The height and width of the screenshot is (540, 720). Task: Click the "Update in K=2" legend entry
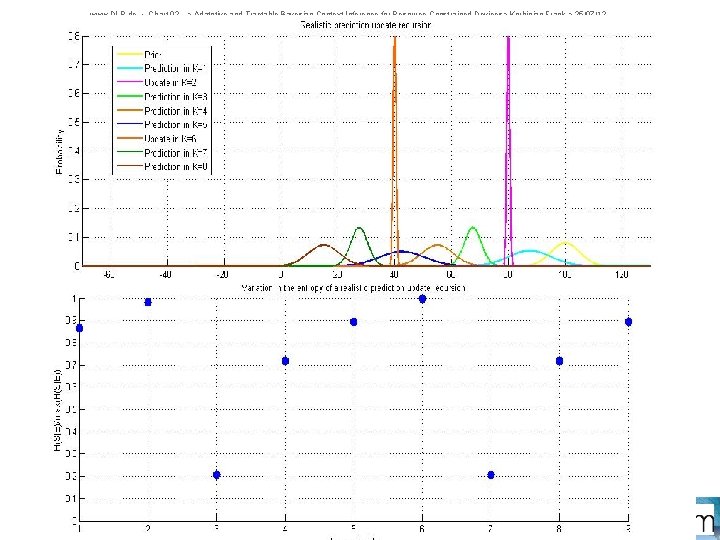[x=156, y=83]
